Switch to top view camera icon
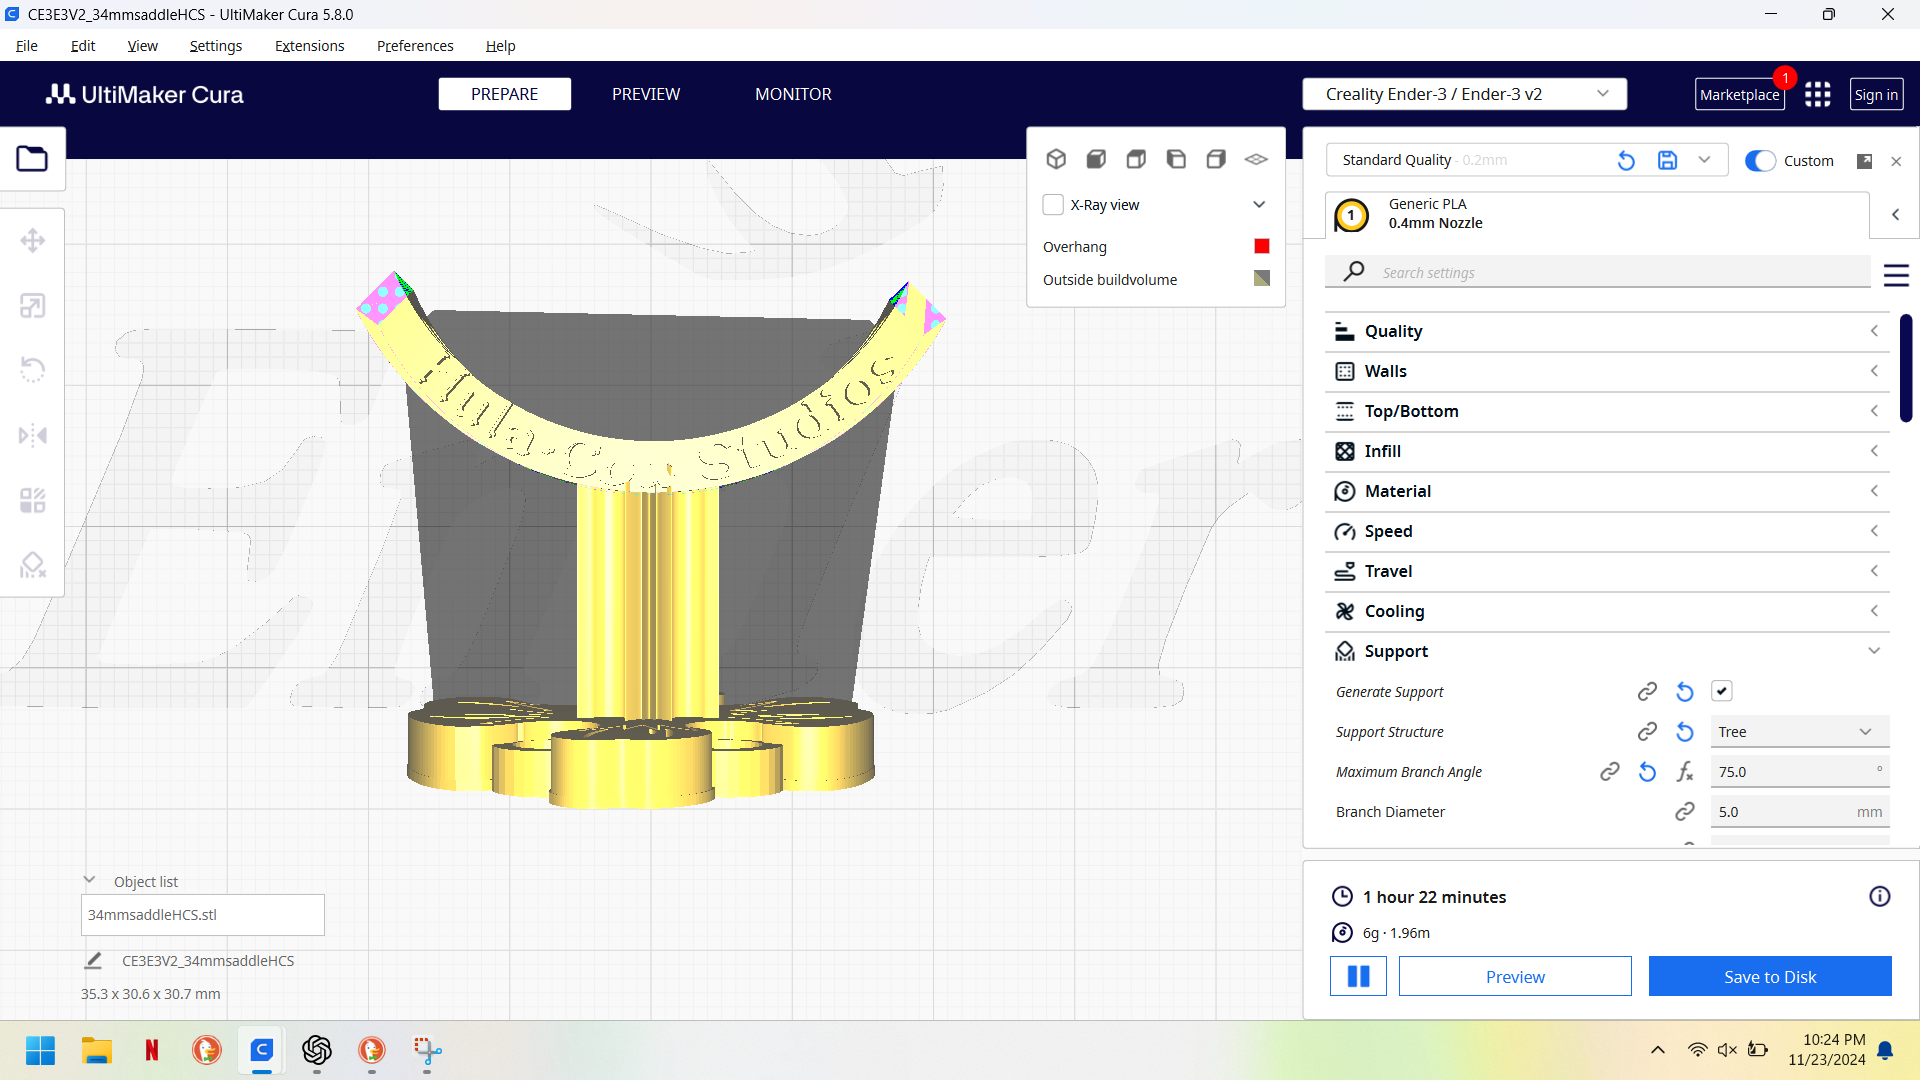1920x1080 pixels. pos(1136,159)
